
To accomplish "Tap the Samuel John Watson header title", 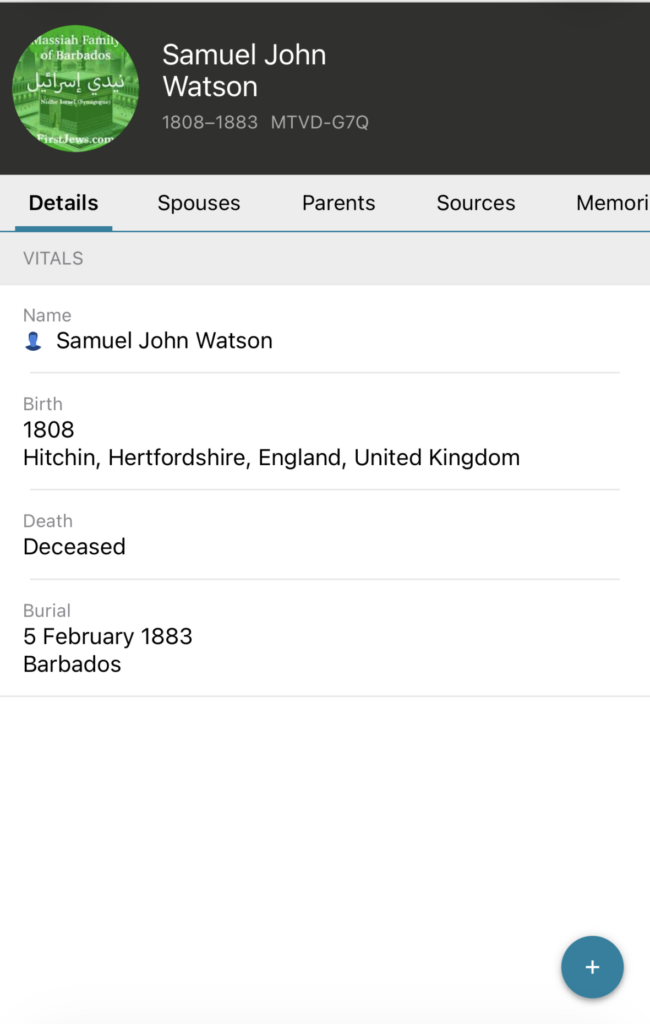I will pos(244,70).
